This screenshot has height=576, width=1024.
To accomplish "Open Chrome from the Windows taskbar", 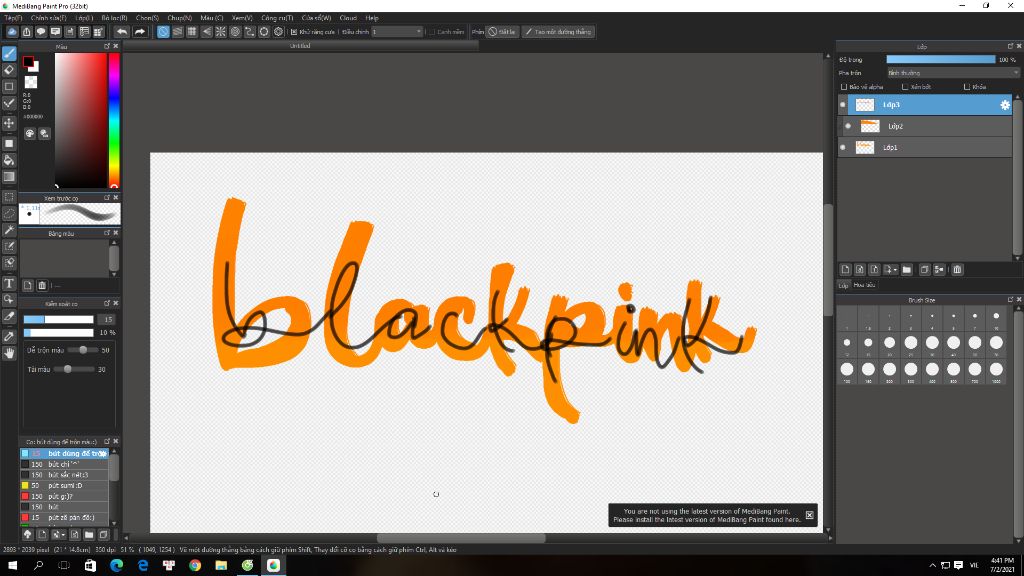I will click(x=195, y=566).
